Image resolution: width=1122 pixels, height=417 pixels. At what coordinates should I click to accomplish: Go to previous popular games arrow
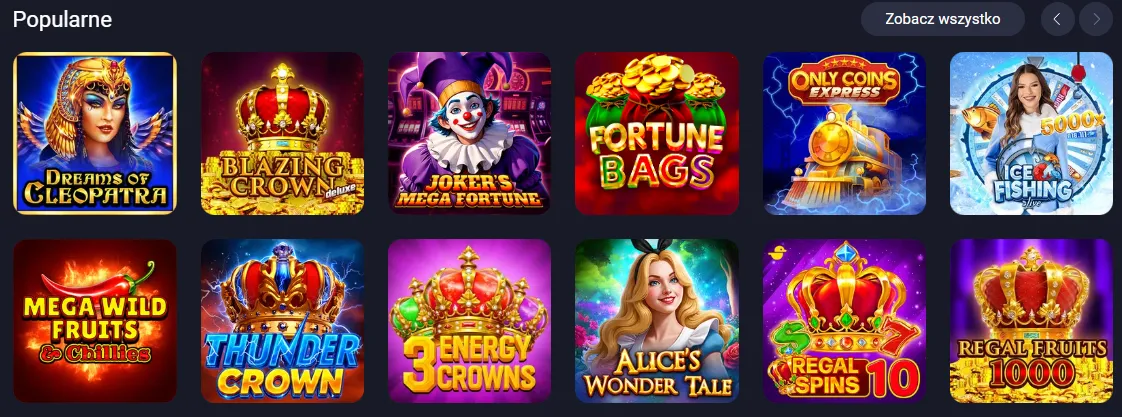coord(1058,19)
